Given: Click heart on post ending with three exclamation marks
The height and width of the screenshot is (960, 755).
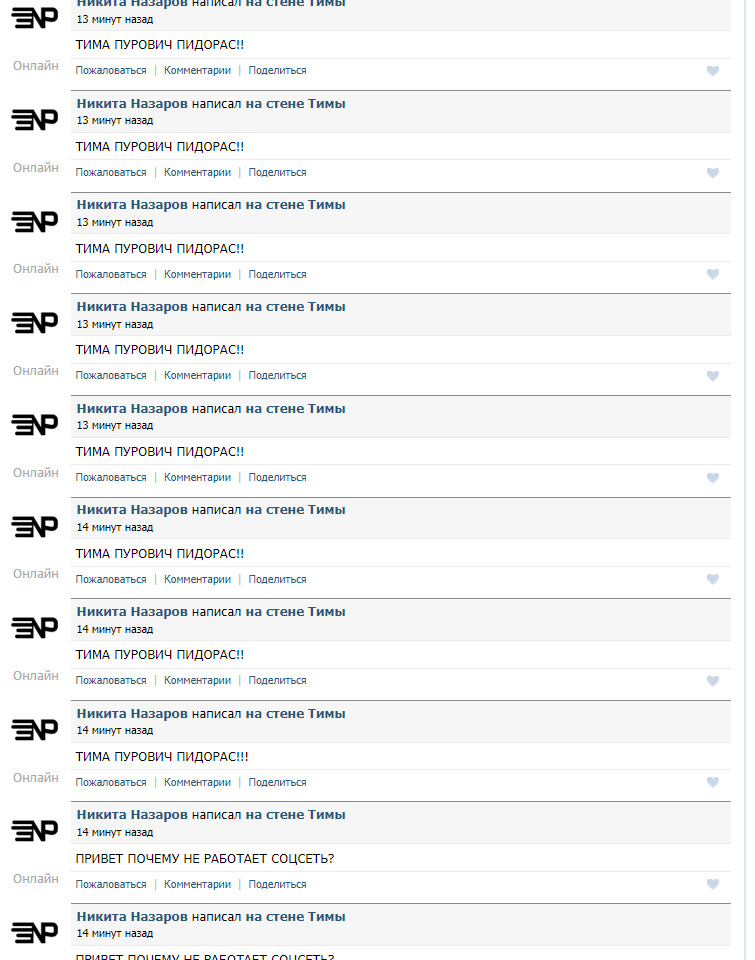Looking at the screenshot, I should click(713, 782).
